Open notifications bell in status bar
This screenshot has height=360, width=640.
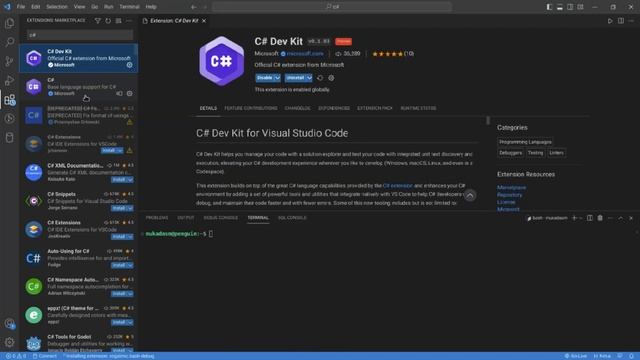(631, 356)
